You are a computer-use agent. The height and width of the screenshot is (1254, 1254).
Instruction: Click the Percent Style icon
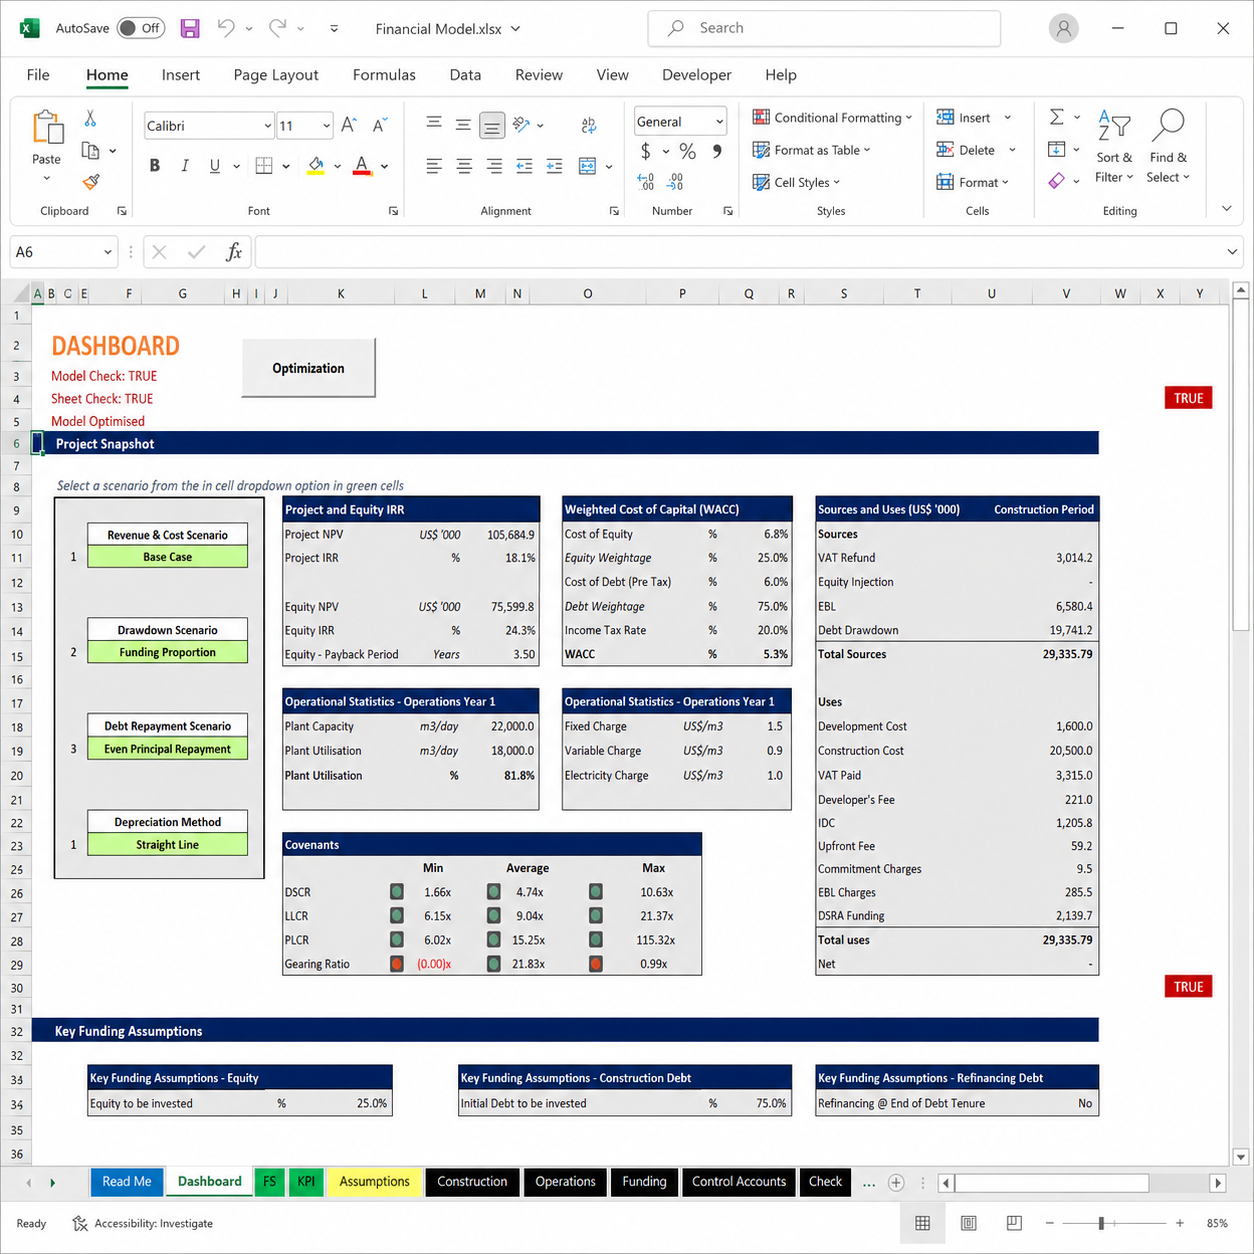tap(687, 151)
